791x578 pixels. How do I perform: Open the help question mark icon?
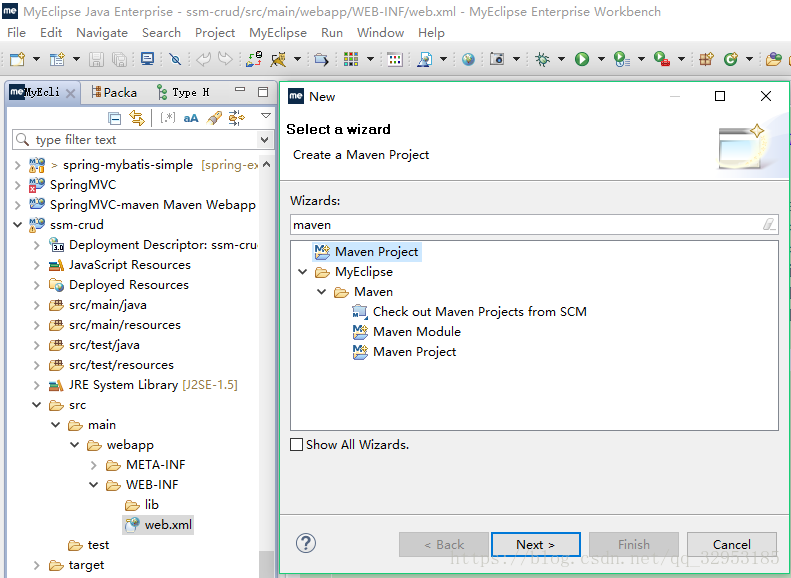tap(306, 543)
